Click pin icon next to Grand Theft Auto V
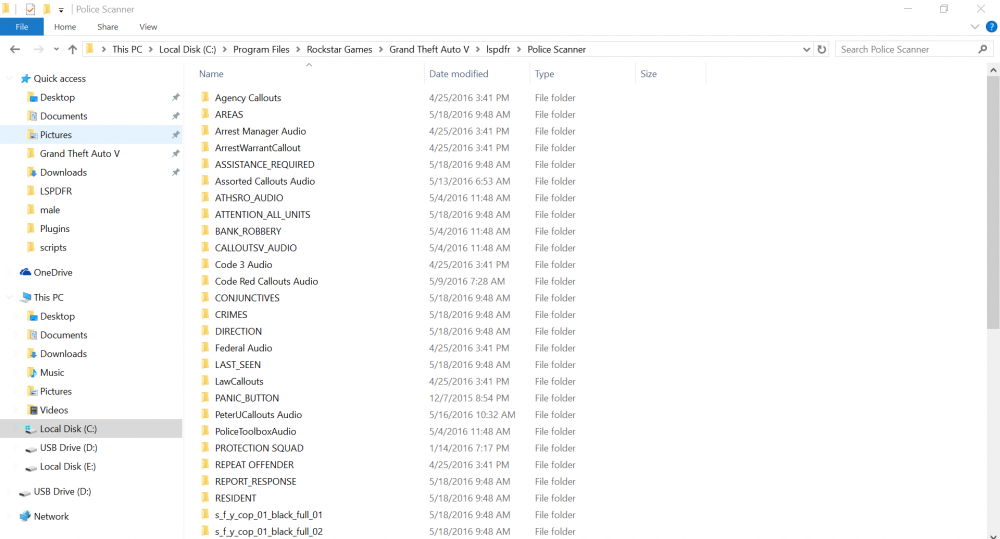 (x=175, y=154)
